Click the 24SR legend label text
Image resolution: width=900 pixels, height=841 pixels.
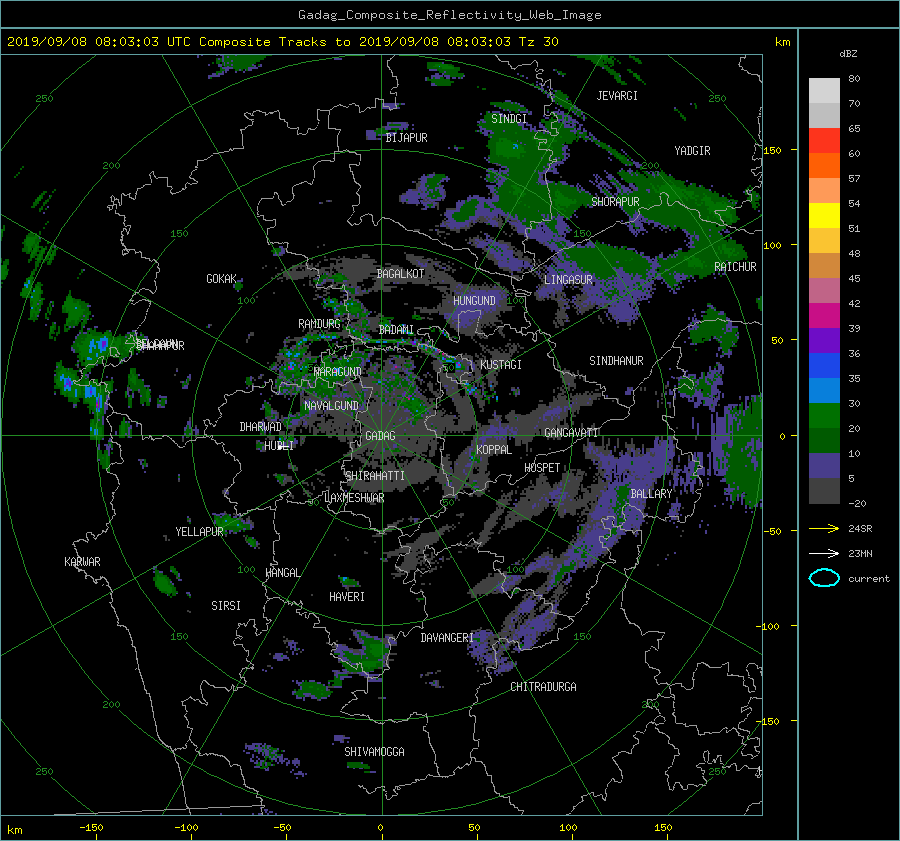point(860,528)
